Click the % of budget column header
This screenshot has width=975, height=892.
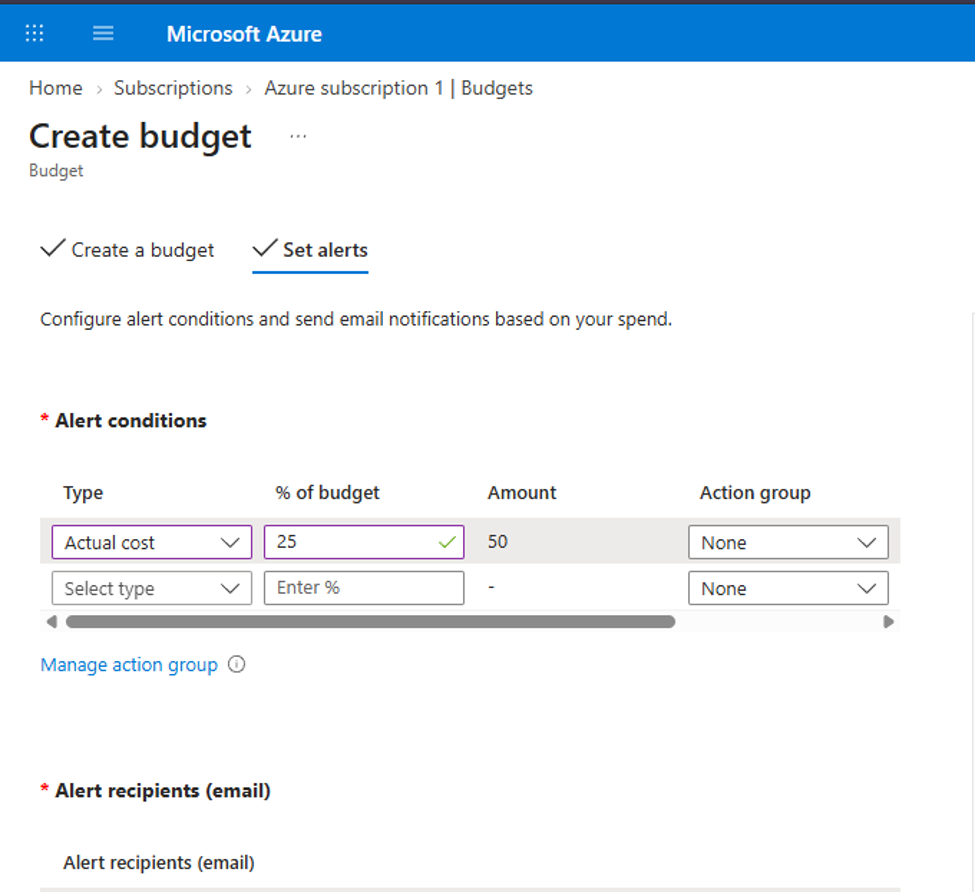[327, 493]
